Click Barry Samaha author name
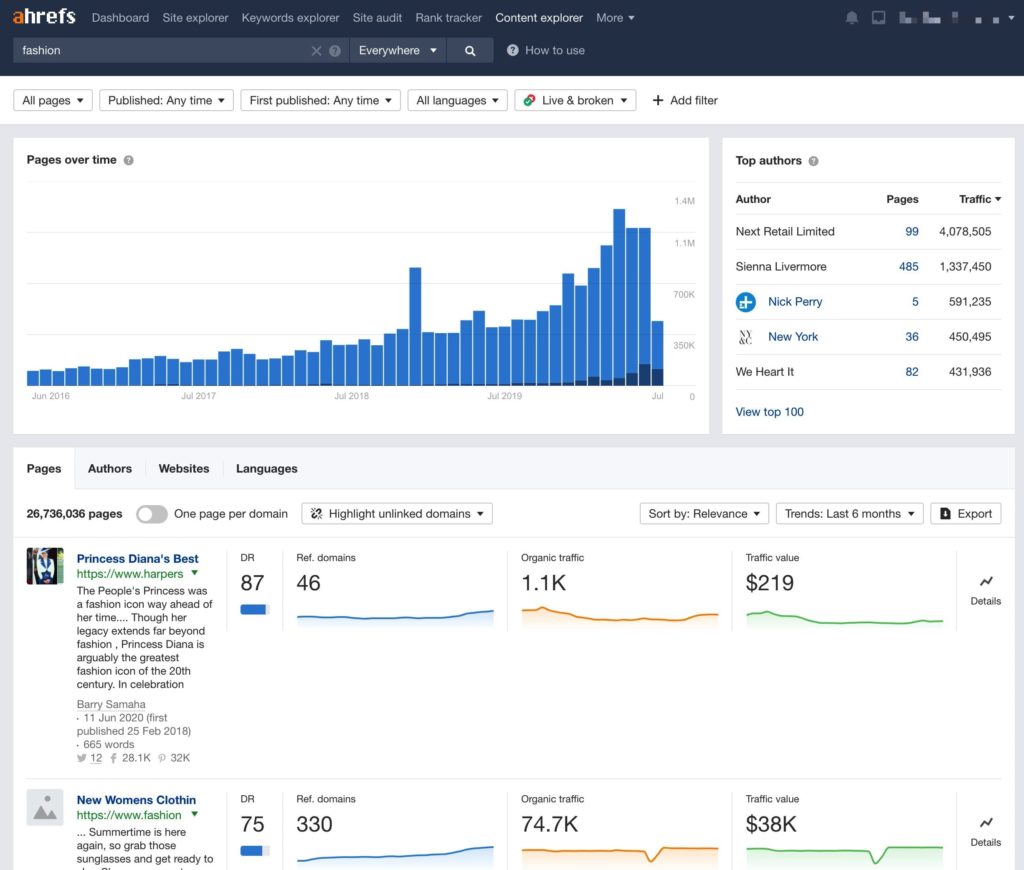This screenshot has width=1024, height=870. pos(111,704)
